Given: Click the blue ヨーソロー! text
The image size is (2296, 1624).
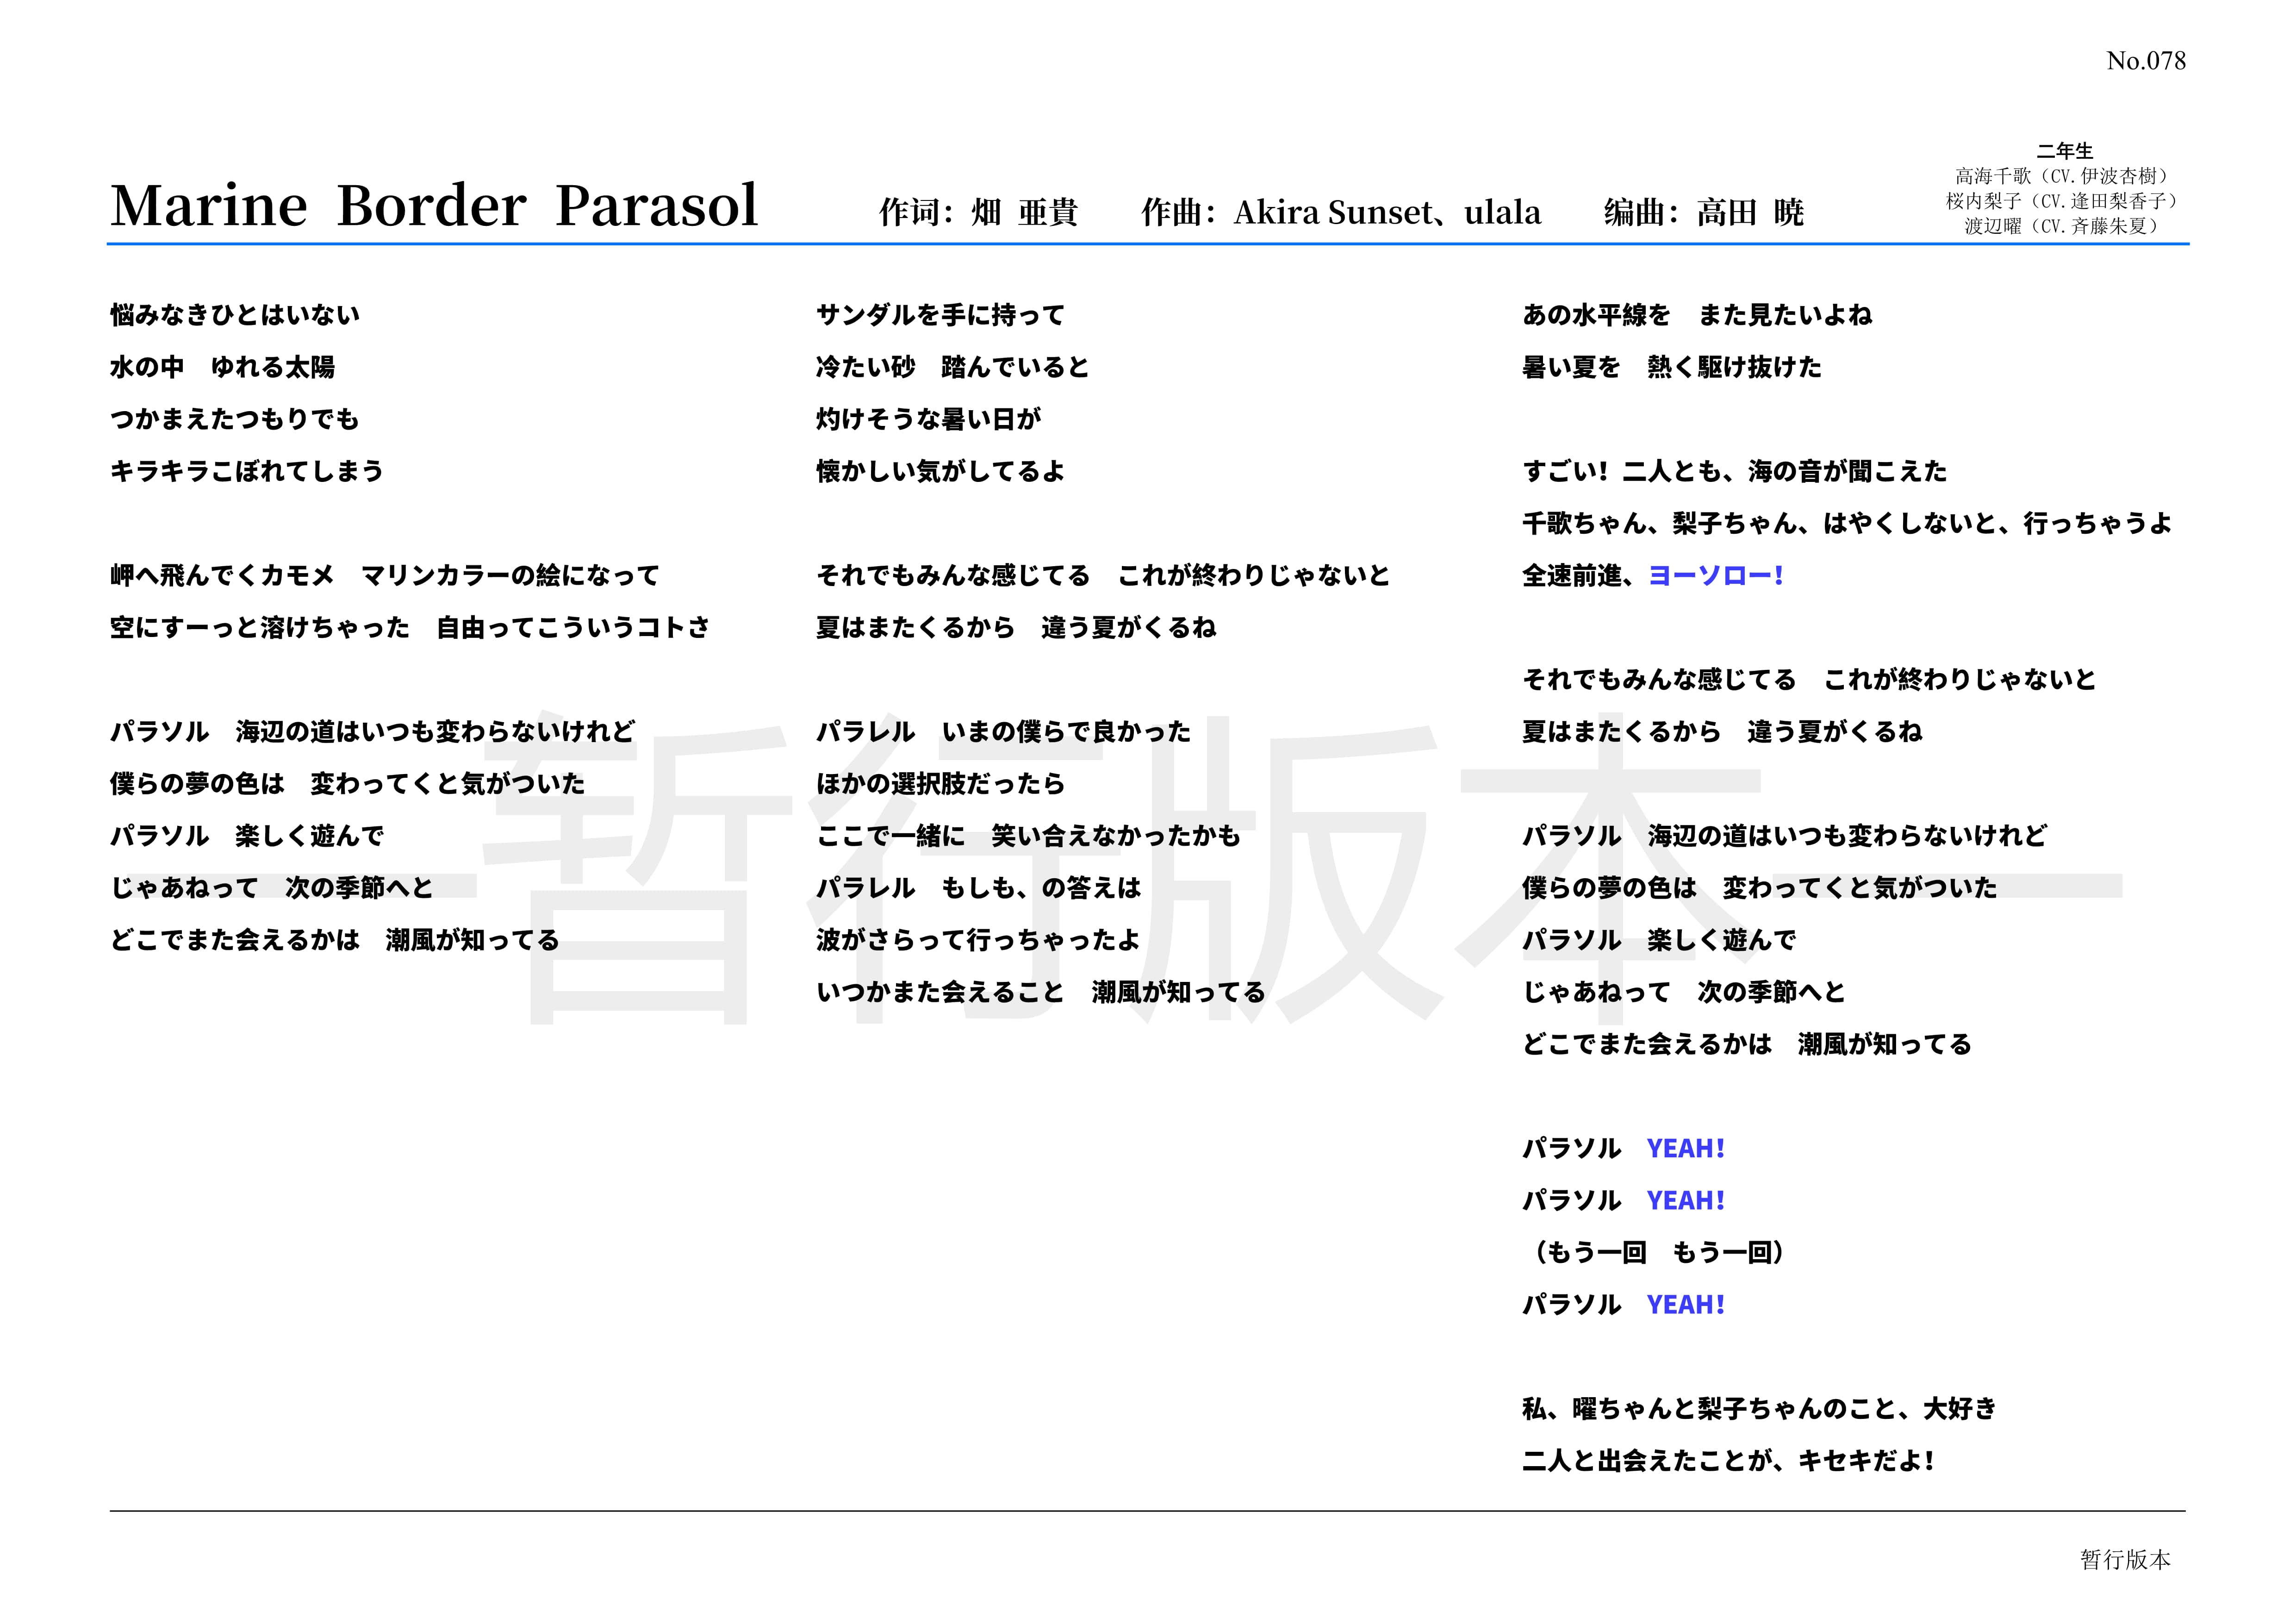Looking at the screenshot, I should (1715, 575).
